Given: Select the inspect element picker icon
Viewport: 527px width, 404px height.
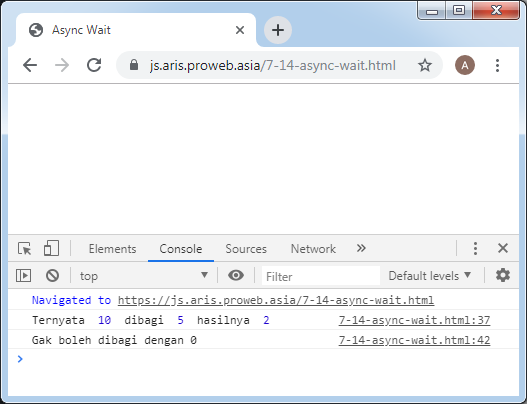Looking at the screenshot, I should click(x=24, y=249).
